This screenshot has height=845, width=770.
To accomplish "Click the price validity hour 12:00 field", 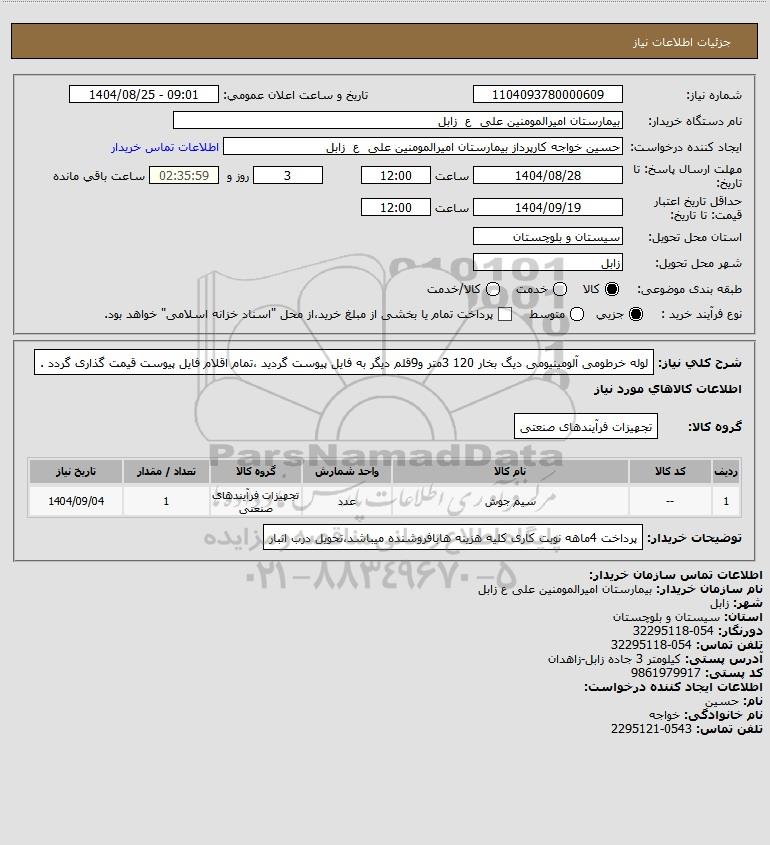I will (396, 207).
